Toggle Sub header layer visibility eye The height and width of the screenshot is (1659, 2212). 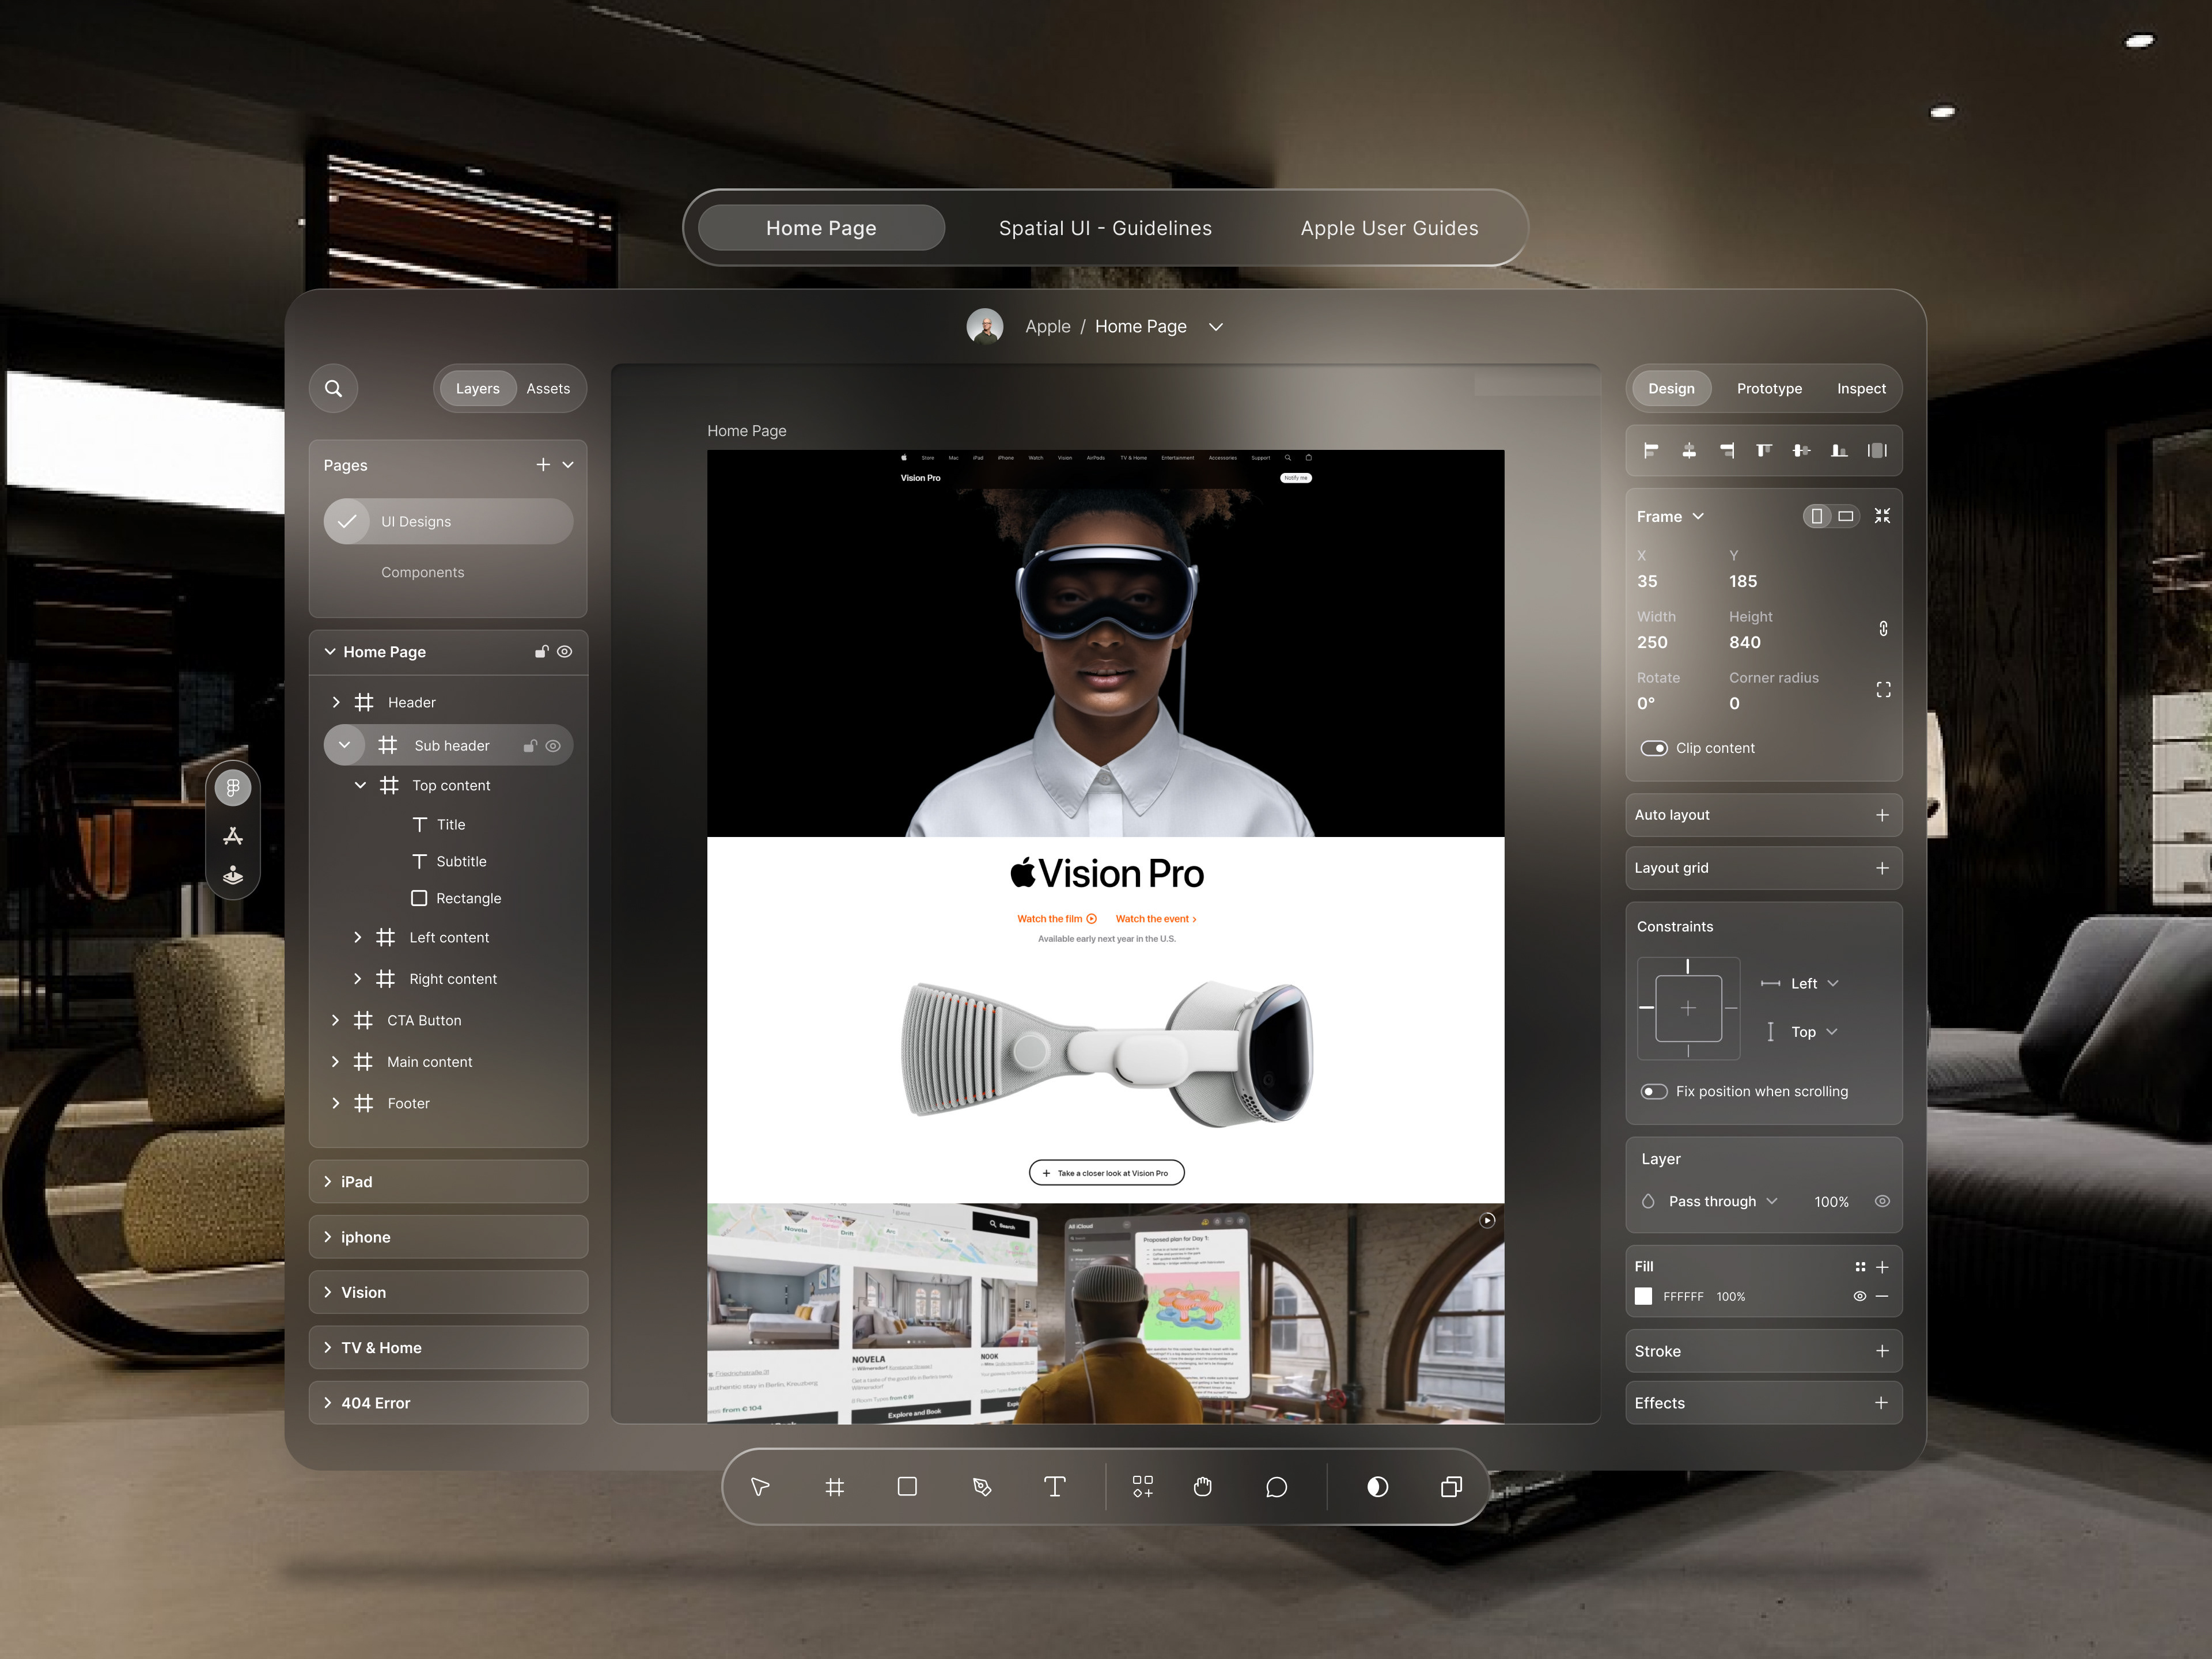coord(553,746)
